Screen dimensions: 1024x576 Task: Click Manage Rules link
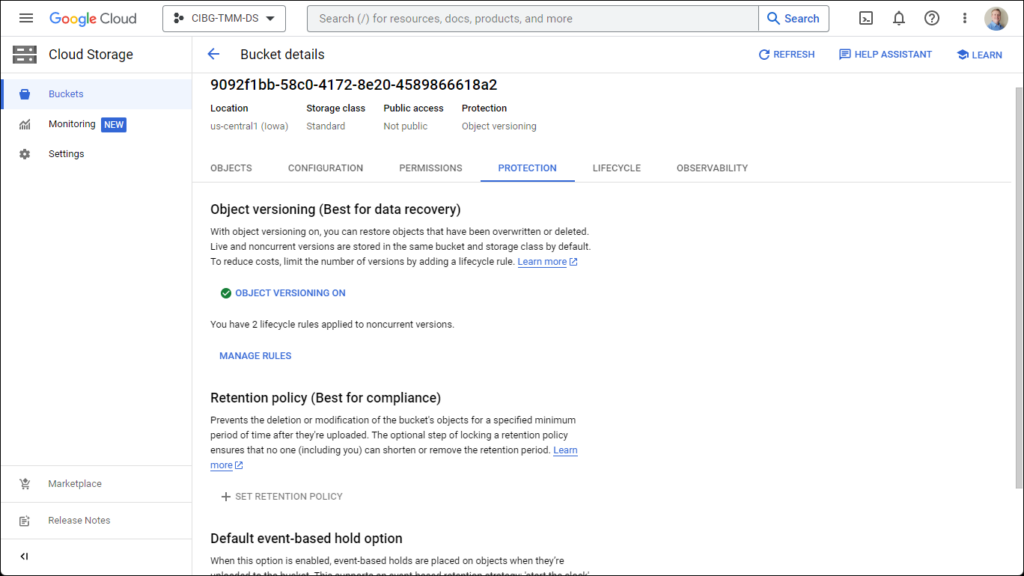point(255,356)
